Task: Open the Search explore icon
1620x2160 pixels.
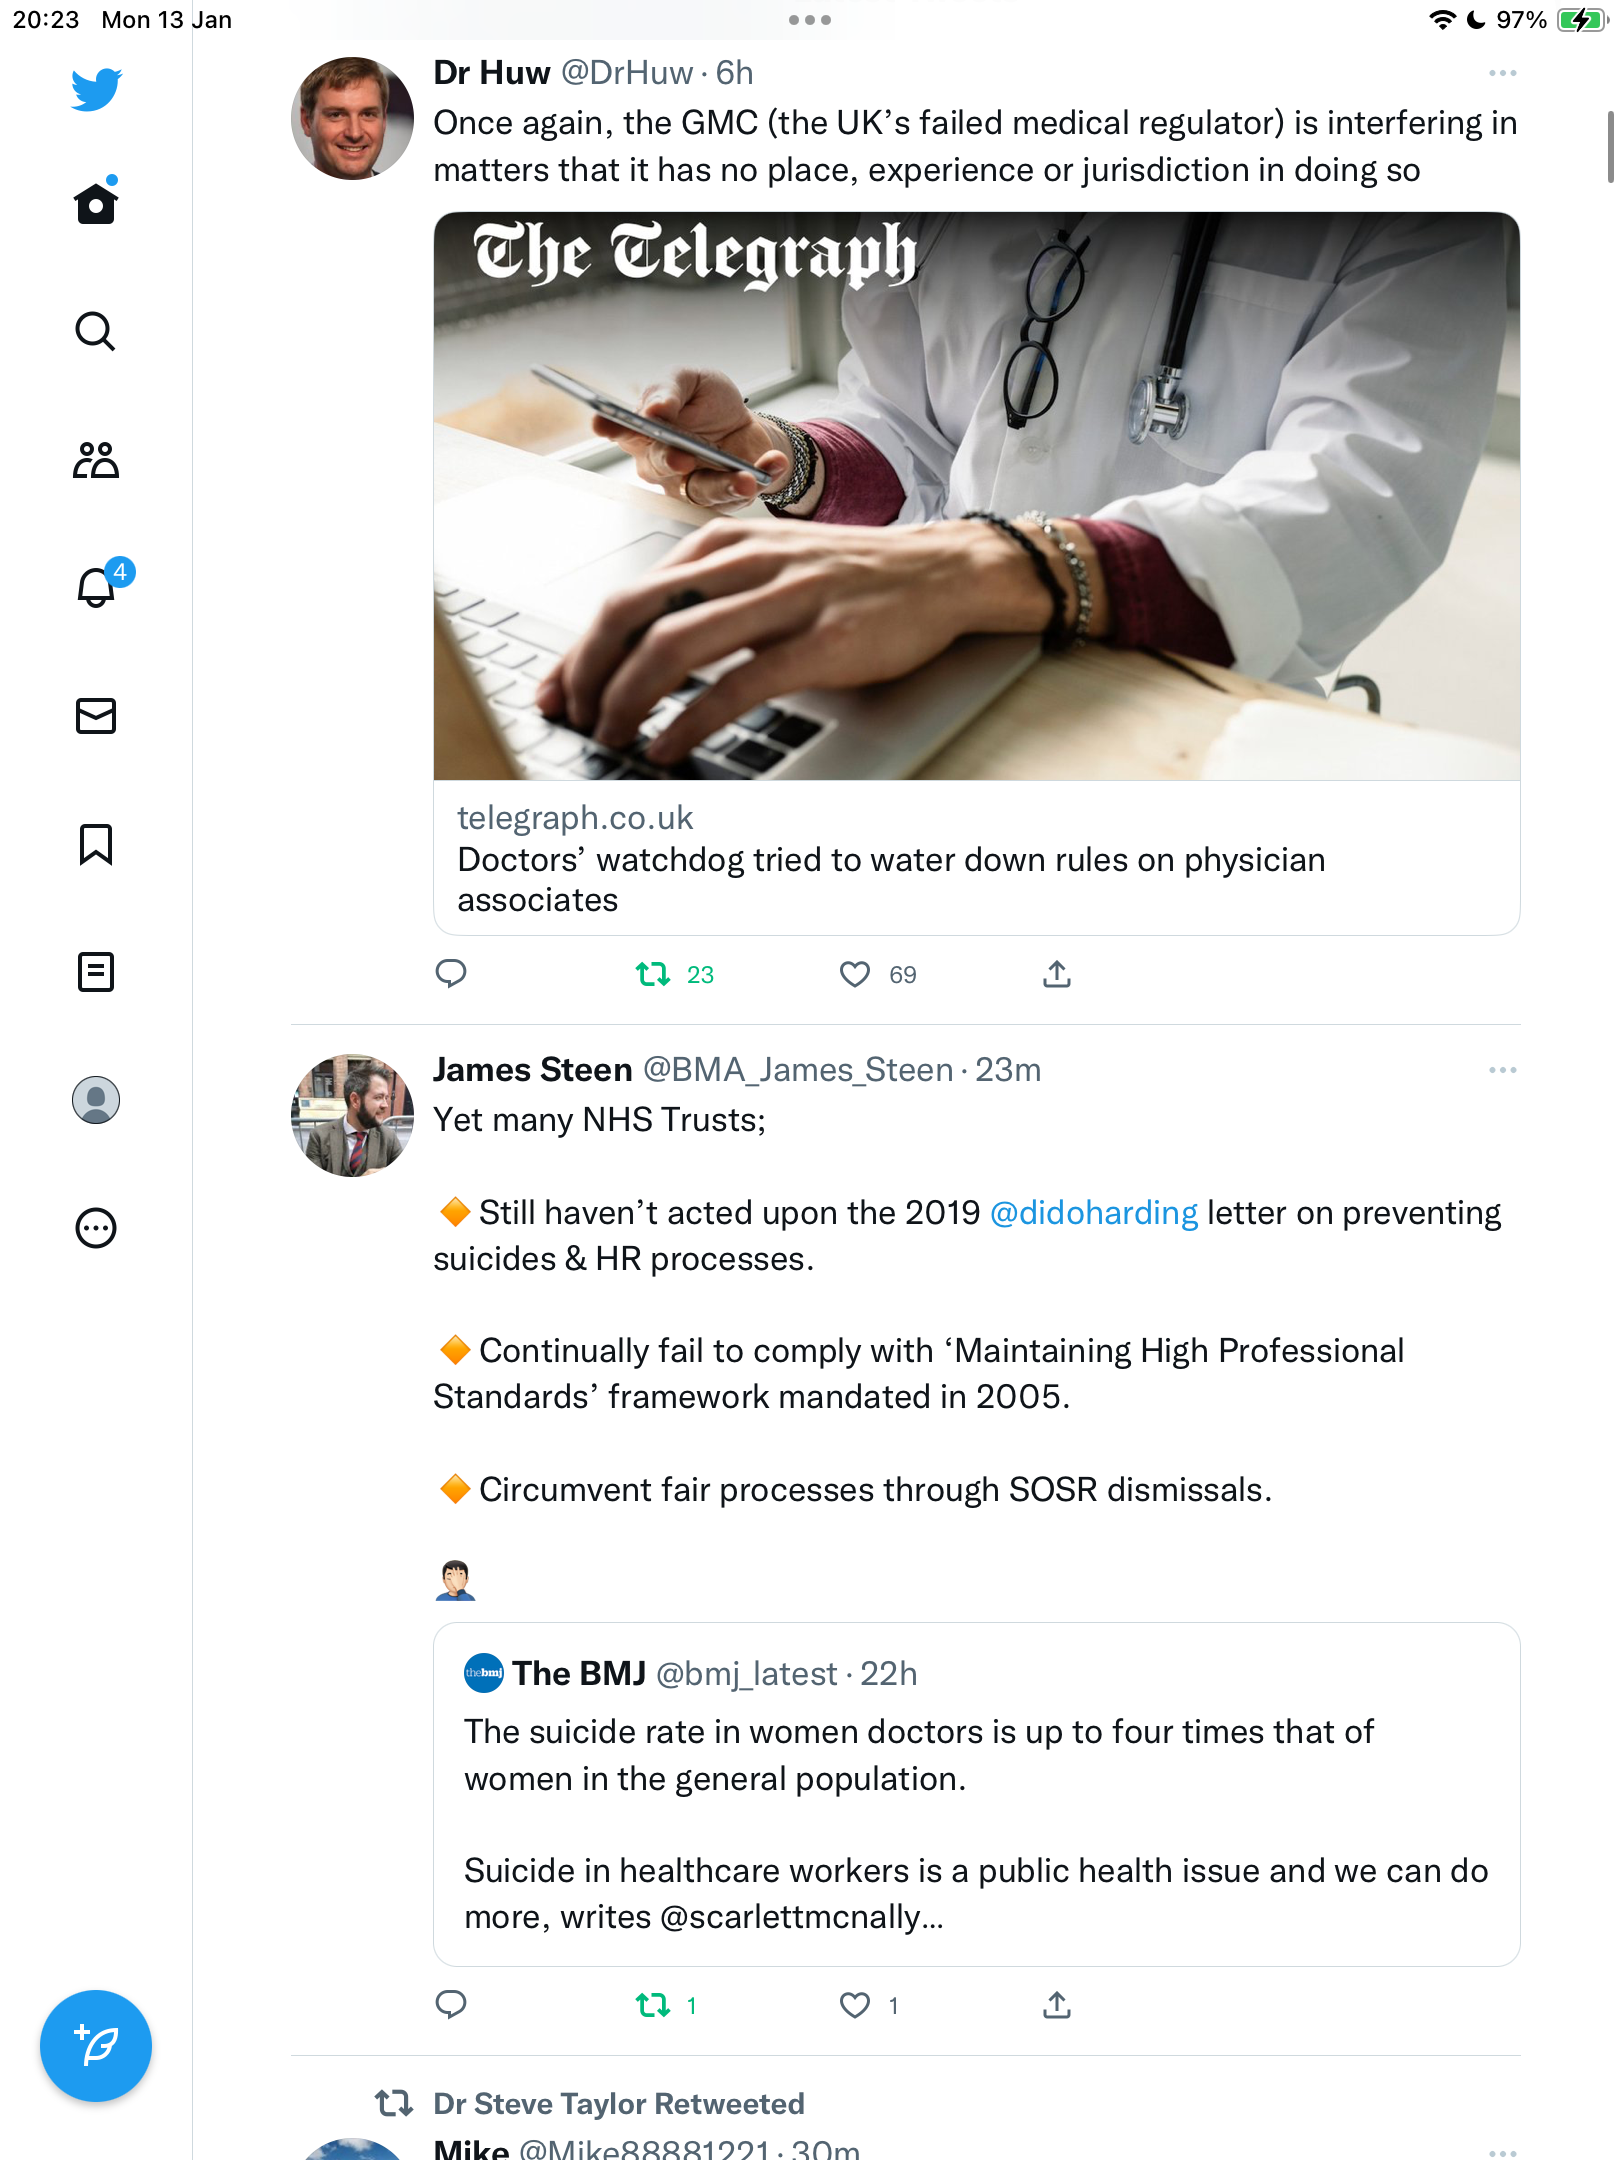Action: coord(96,331)
